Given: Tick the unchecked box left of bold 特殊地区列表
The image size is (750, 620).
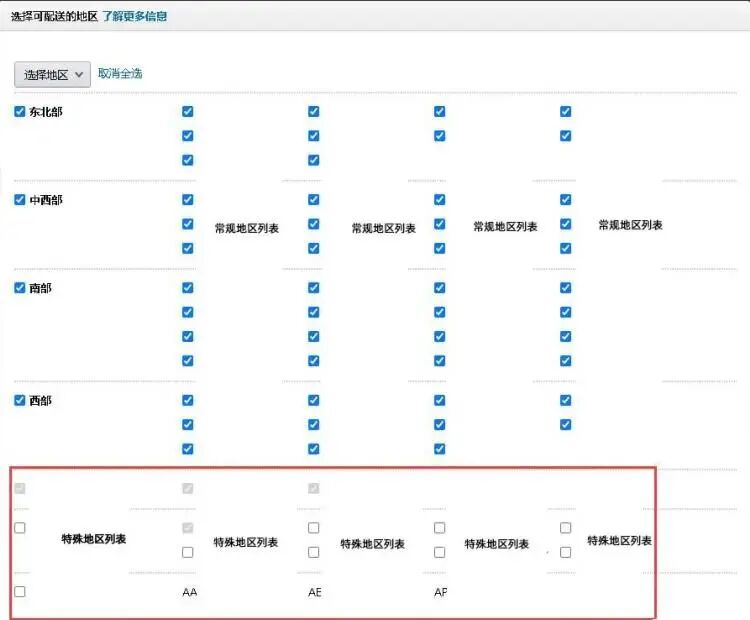Looking at the screenshot, I should click(x=20, y=528).
